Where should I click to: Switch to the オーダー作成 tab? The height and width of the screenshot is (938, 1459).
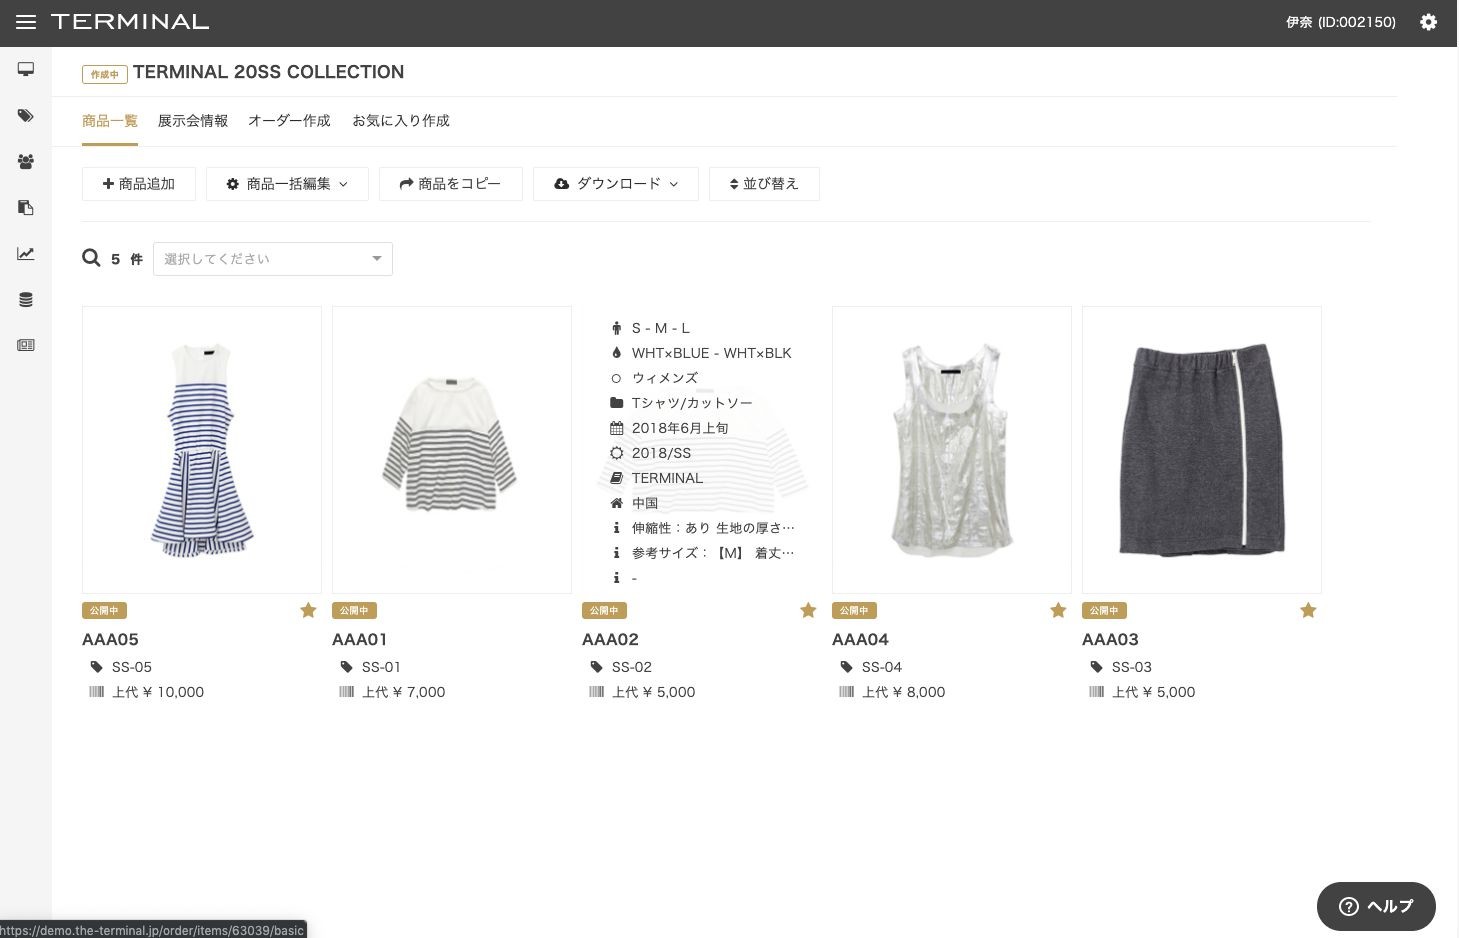tap(289, 121)
